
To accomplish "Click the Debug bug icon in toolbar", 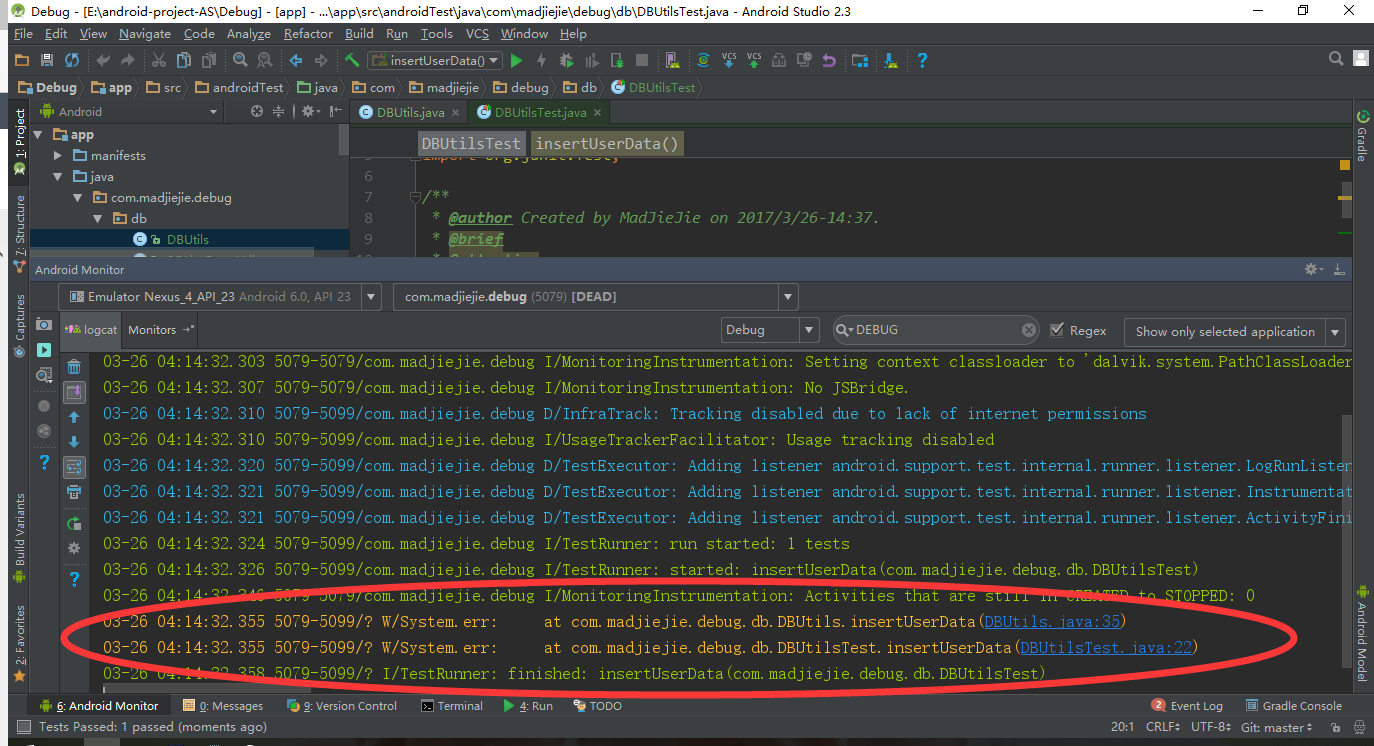I will pos(567,60).
